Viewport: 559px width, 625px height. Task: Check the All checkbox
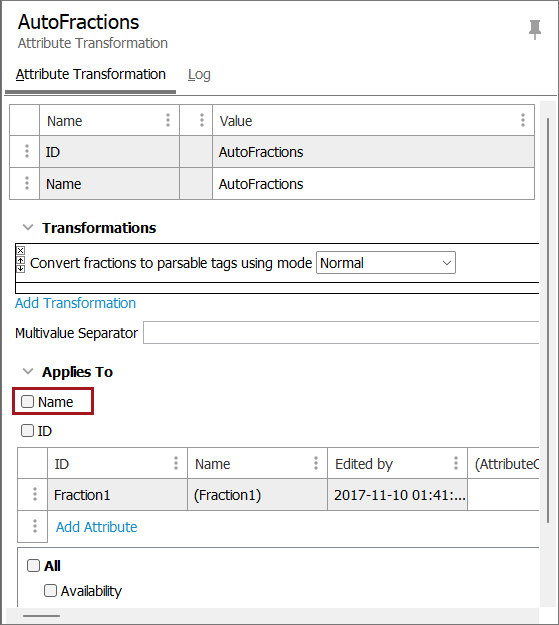(x=33, y=565)
